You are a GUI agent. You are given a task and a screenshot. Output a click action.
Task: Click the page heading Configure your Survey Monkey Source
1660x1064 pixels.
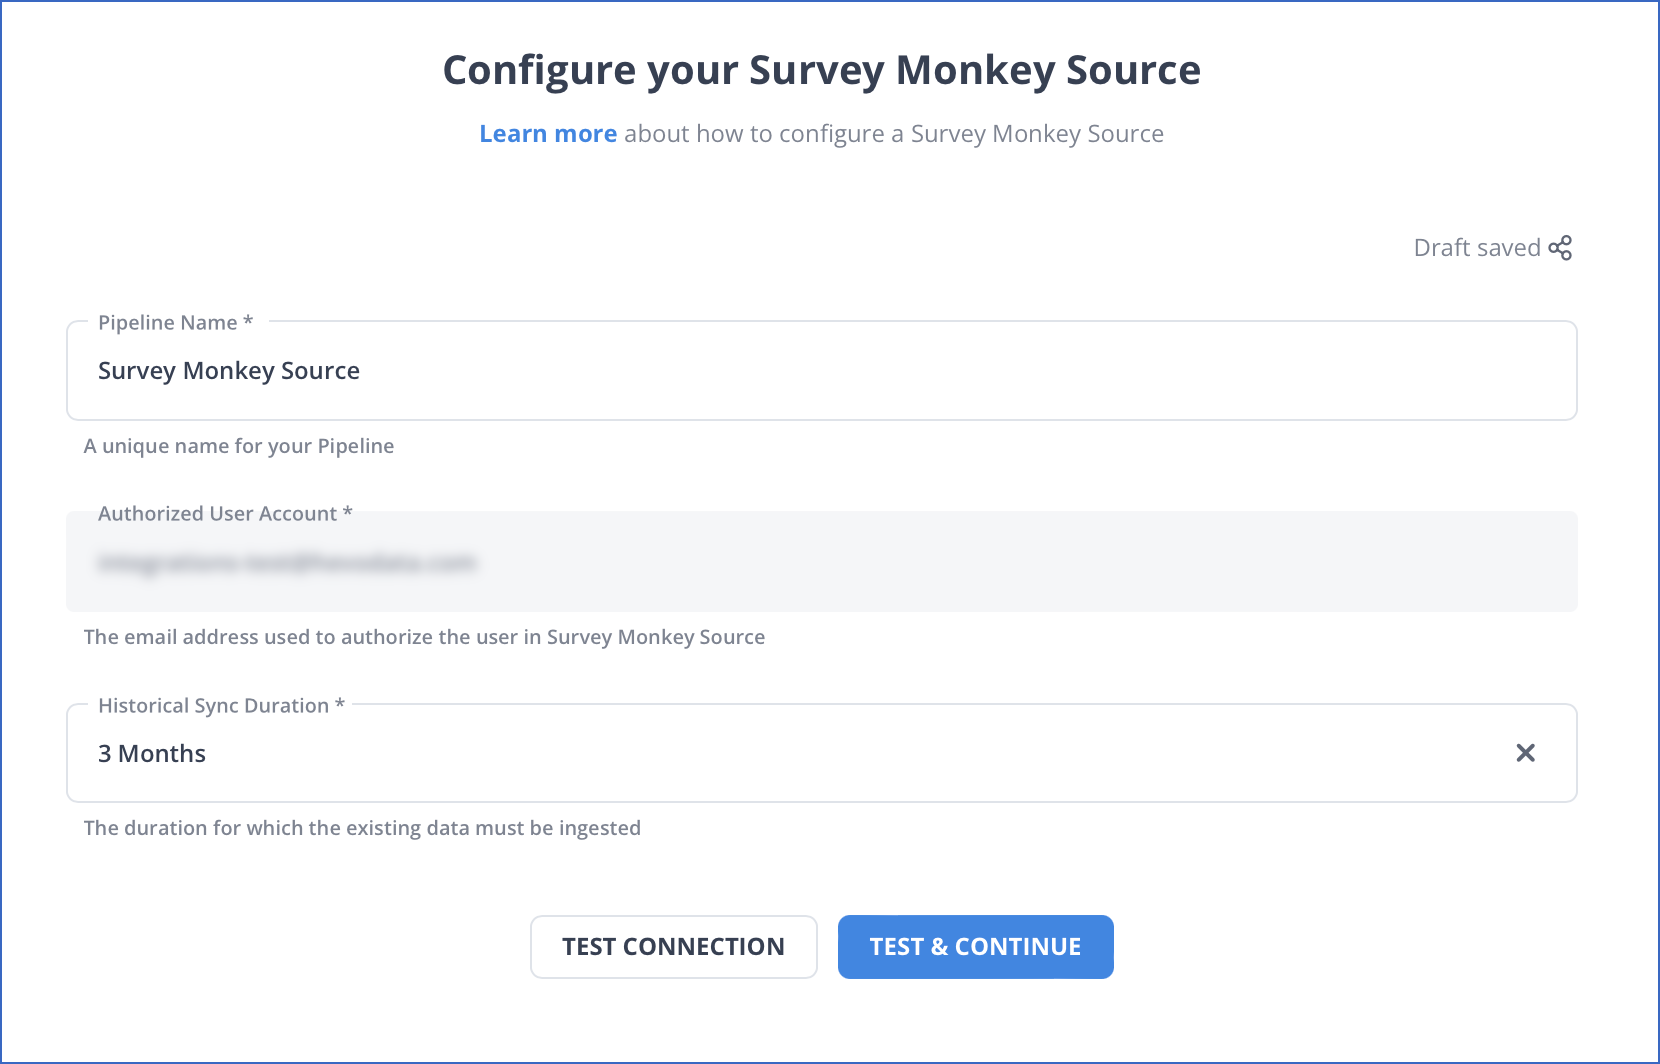[822, 69]
